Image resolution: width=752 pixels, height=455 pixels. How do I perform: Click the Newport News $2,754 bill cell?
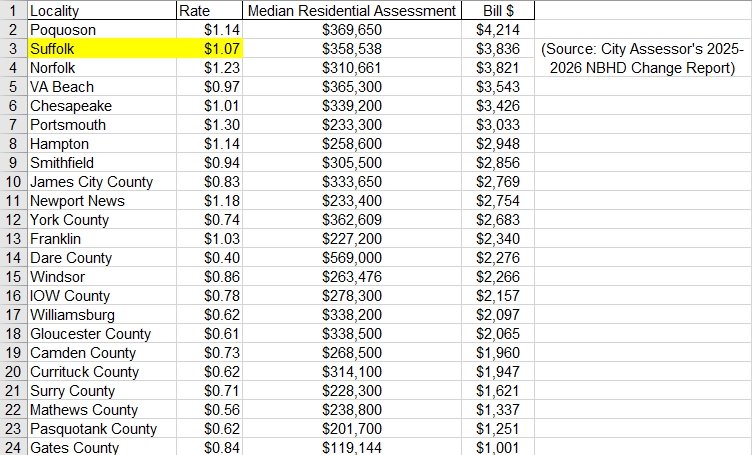point(496,201)
